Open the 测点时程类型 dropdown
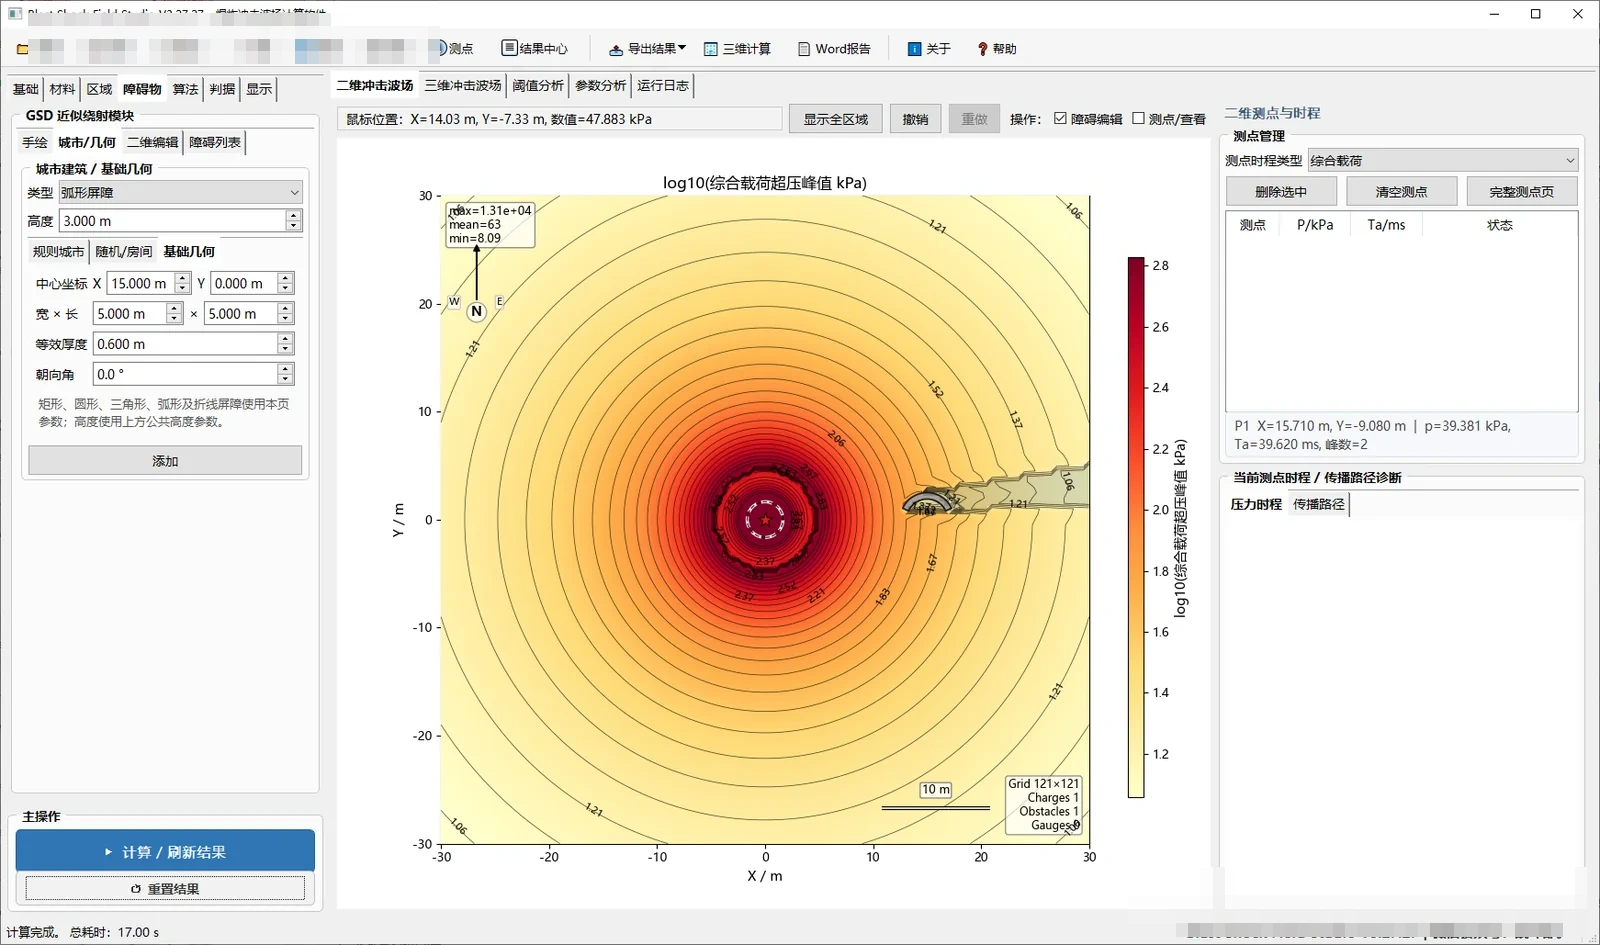 point(1443,160)
